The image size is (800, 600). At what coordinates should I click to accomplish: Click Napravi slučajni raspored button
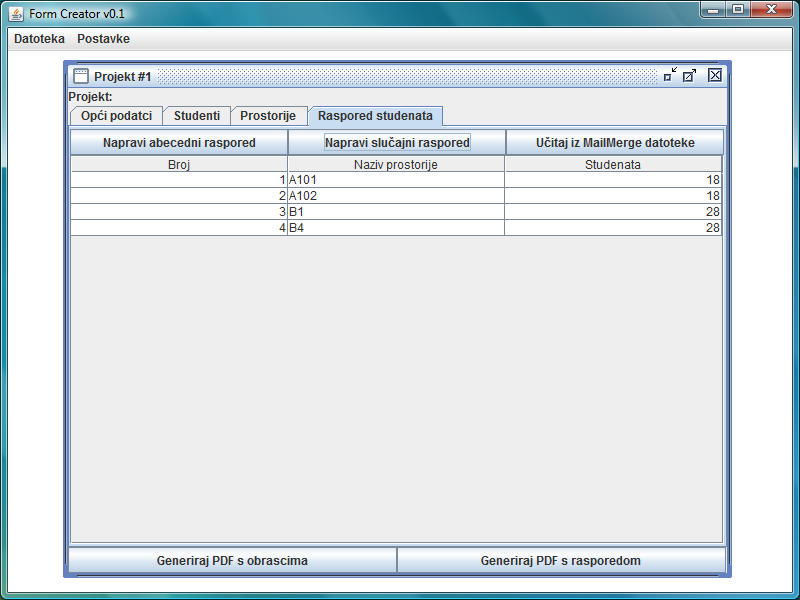[397, 143]
